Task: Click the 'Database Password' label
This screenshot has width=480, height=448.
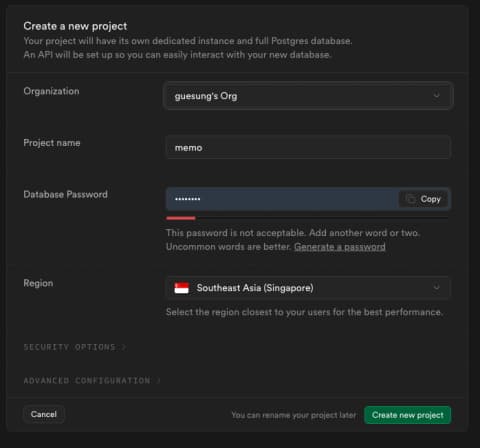Action: 65,194
